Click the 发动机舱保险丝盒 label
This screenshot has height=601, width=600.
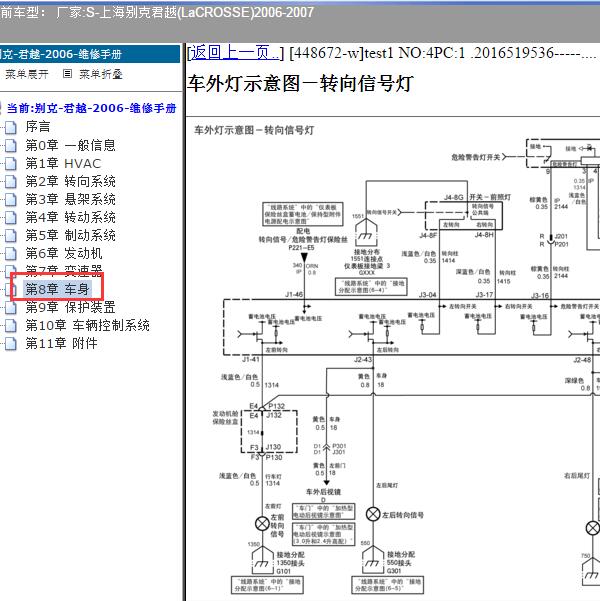pos(225,417)
